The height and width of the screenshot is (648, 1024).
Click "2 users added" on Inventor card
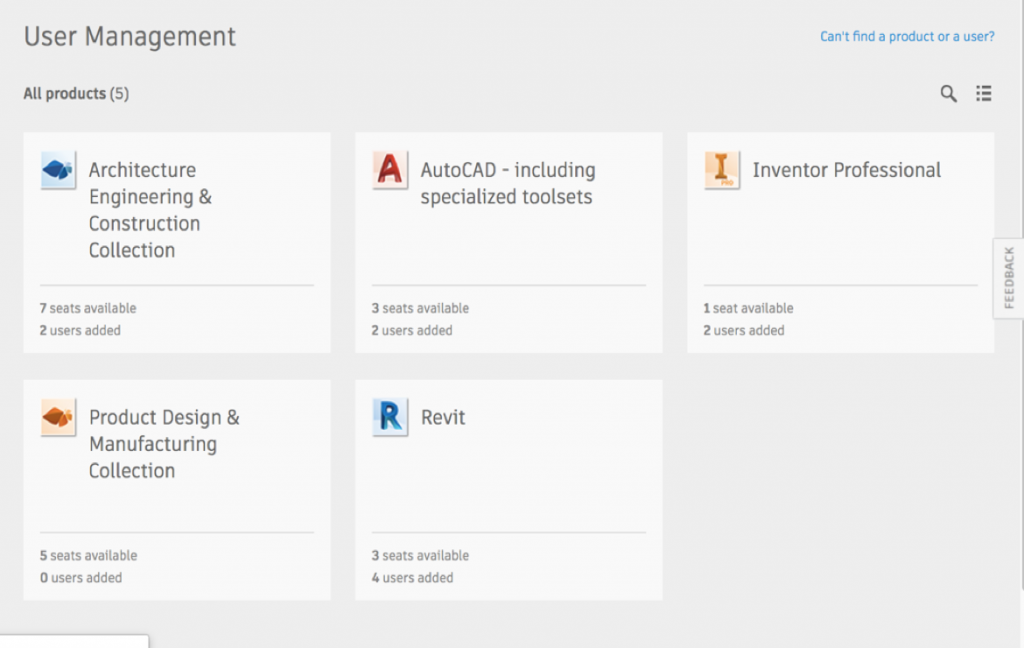point(744,330)
